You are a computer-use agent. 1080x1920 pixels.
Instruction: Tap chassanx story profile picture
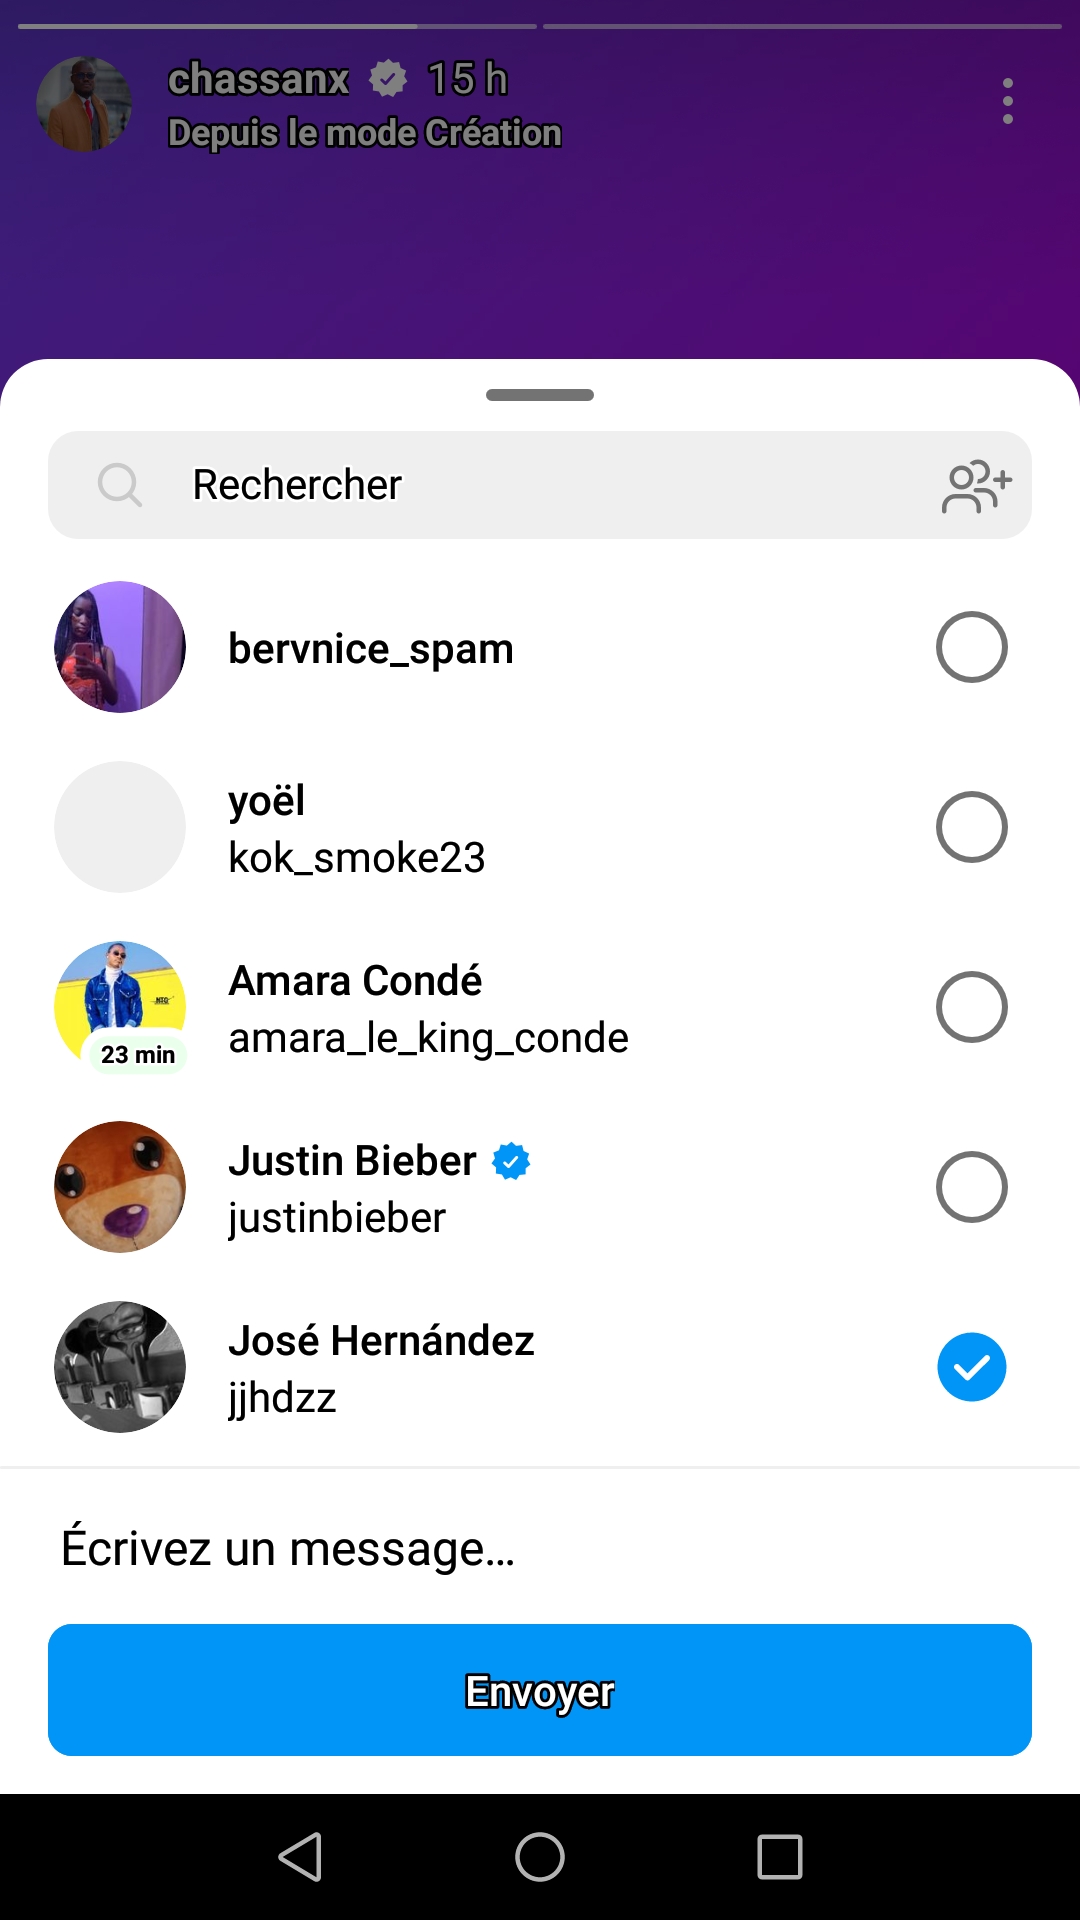pyautogui.click(x=84, y=104)
